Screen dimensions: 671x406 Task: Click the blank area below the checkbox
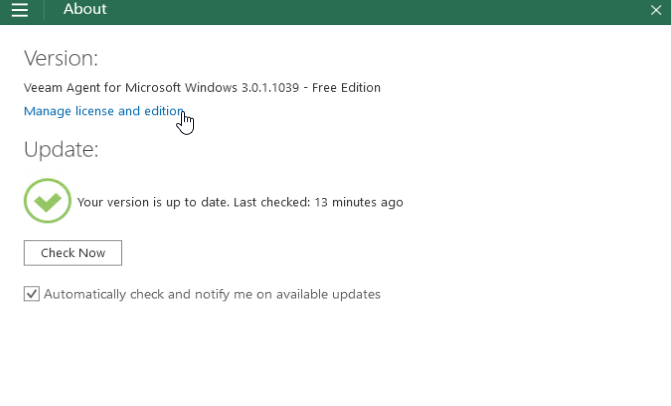(336, 355)
